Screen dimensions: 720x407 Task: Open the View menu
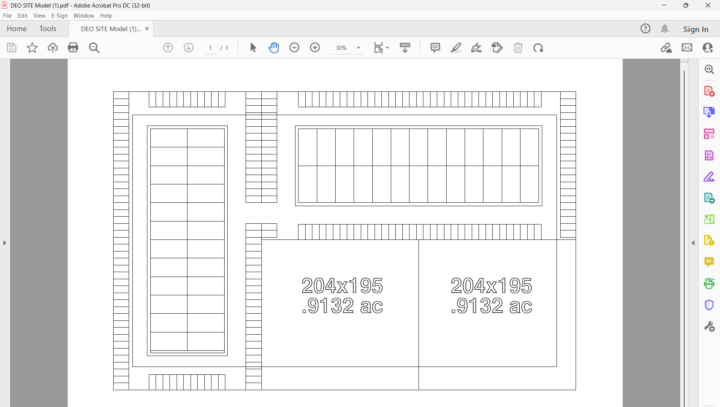[39, 16]
